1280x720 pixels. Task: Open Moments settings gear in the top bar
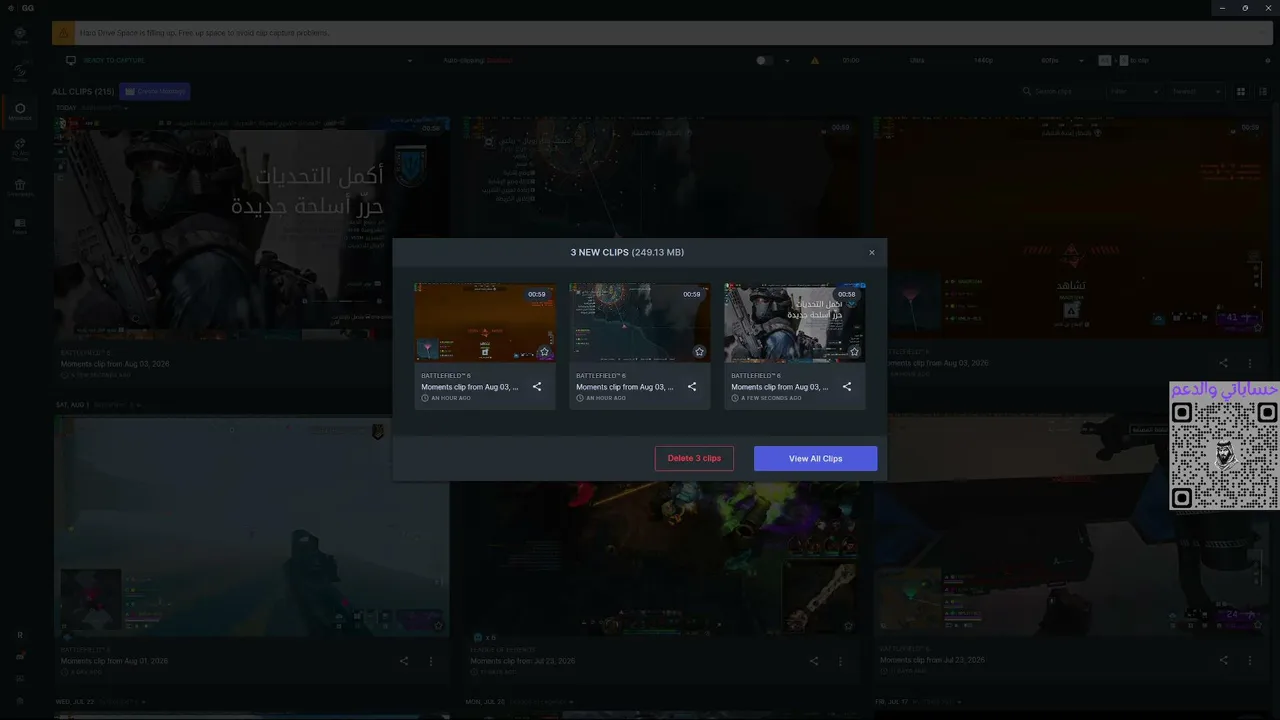1268,61
